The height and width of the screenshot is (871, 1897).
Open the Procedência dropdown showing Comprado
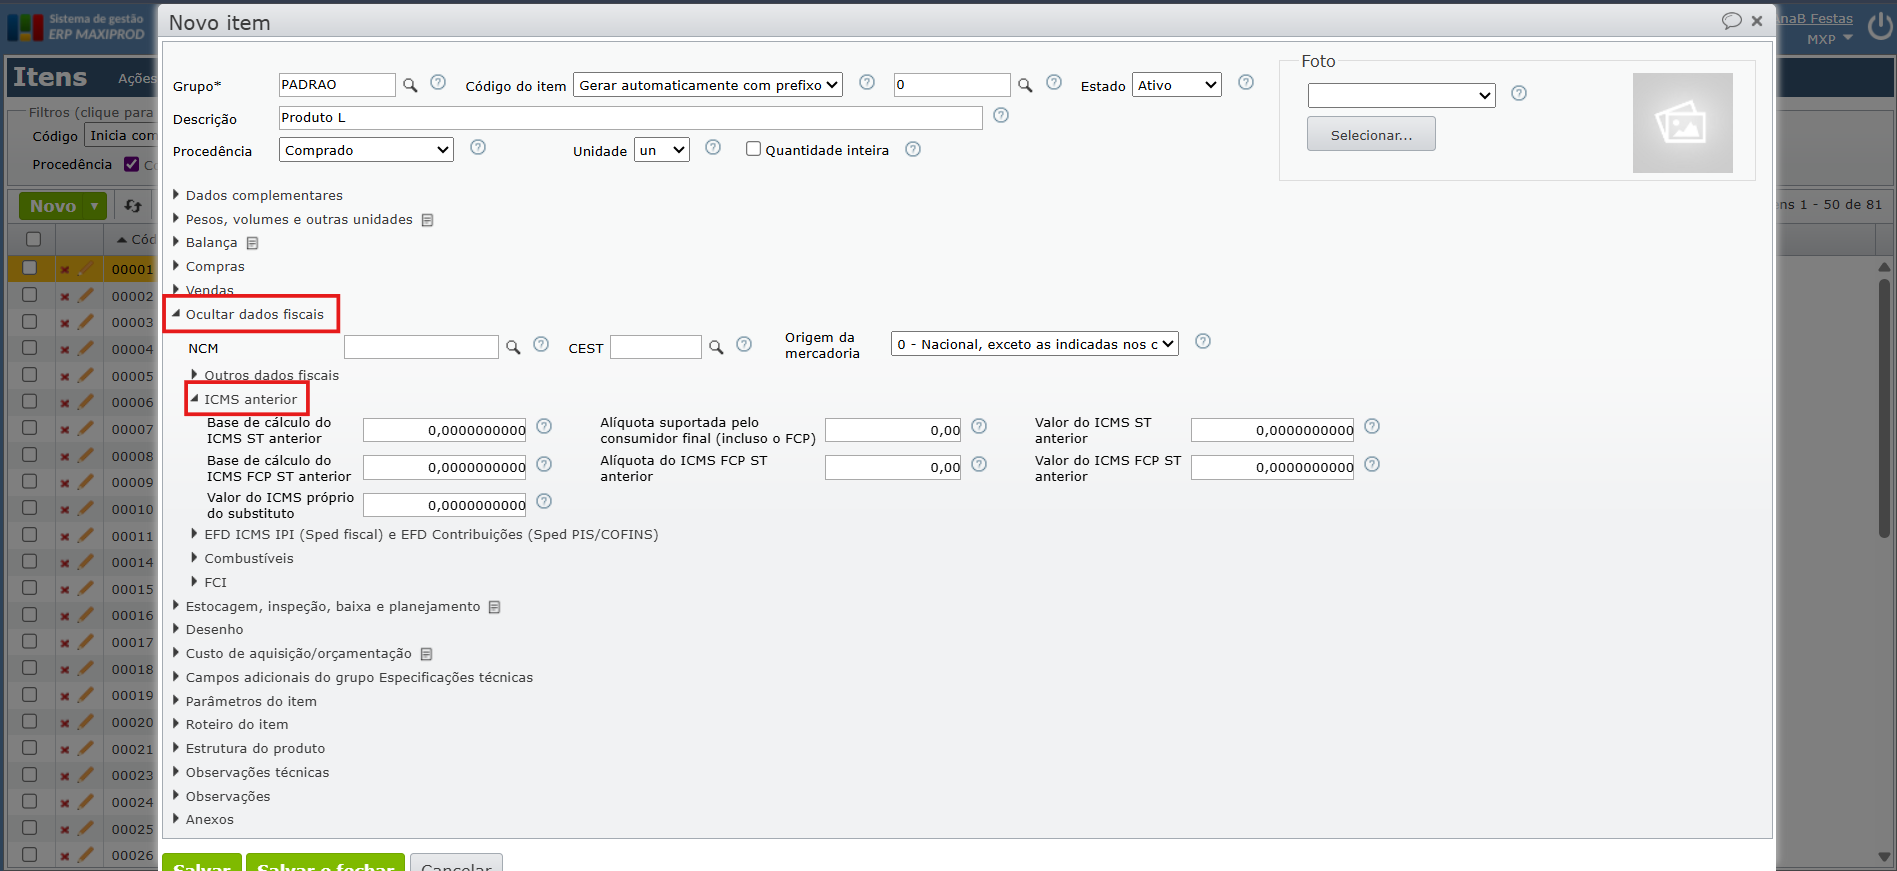(x=366, y=150)
